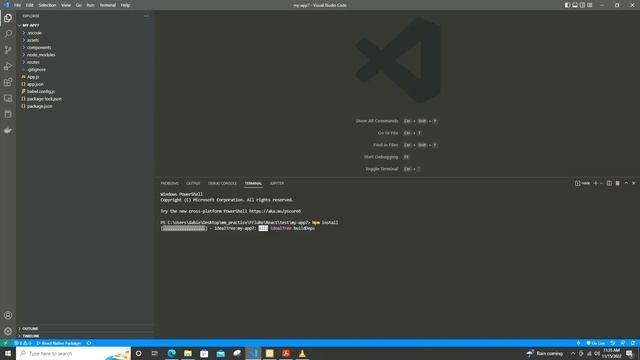Open Microsoft Edge from the taskbar
This screenshot has width=640, height=360.
coord(171,353)
